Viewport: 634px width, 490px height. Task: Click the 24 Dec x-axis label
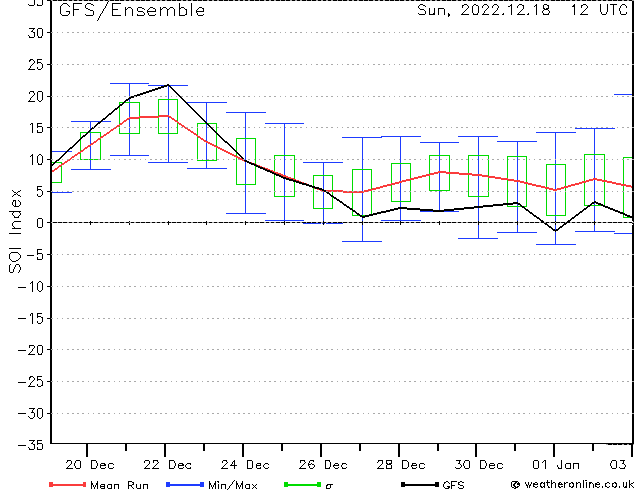coord(245,465)
